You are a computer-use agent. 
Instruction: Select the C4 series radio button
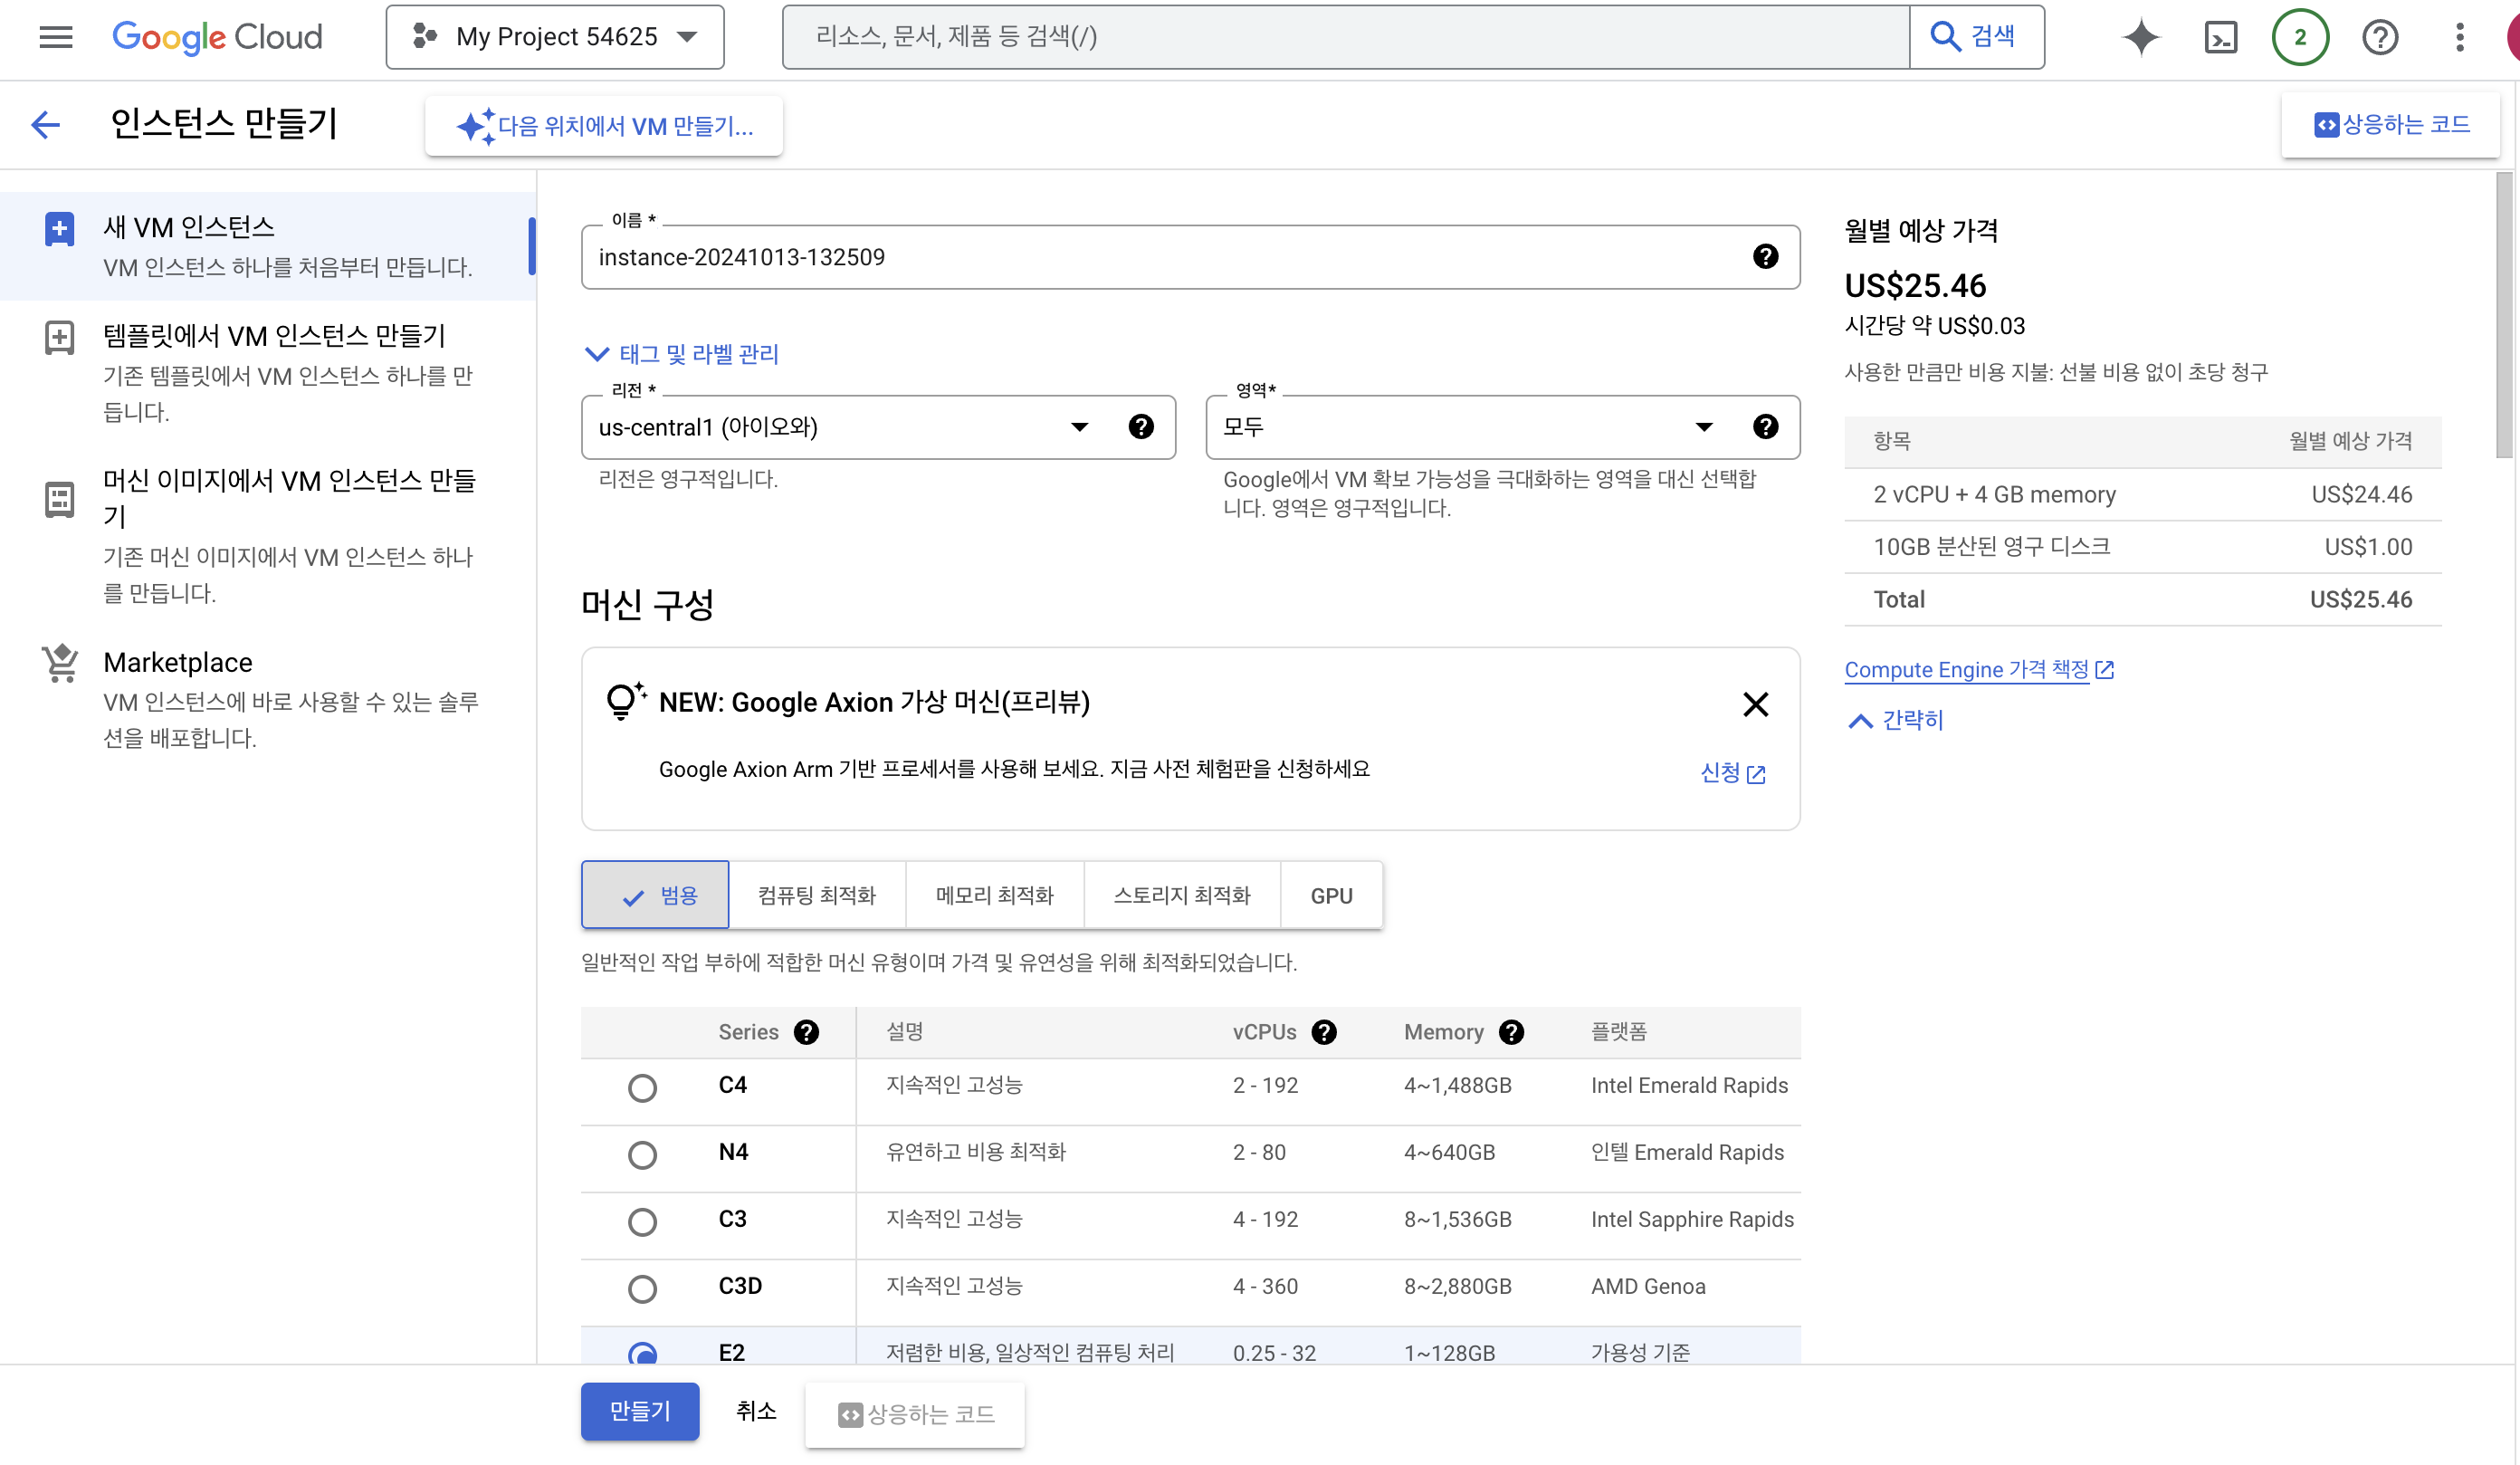coord(642,1087)
